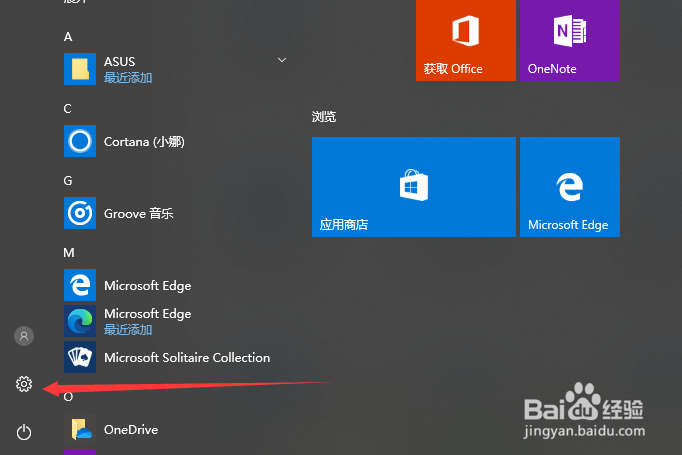Click letter C group header
Screen dimensions: 682x455
click(x=67, y=108)
